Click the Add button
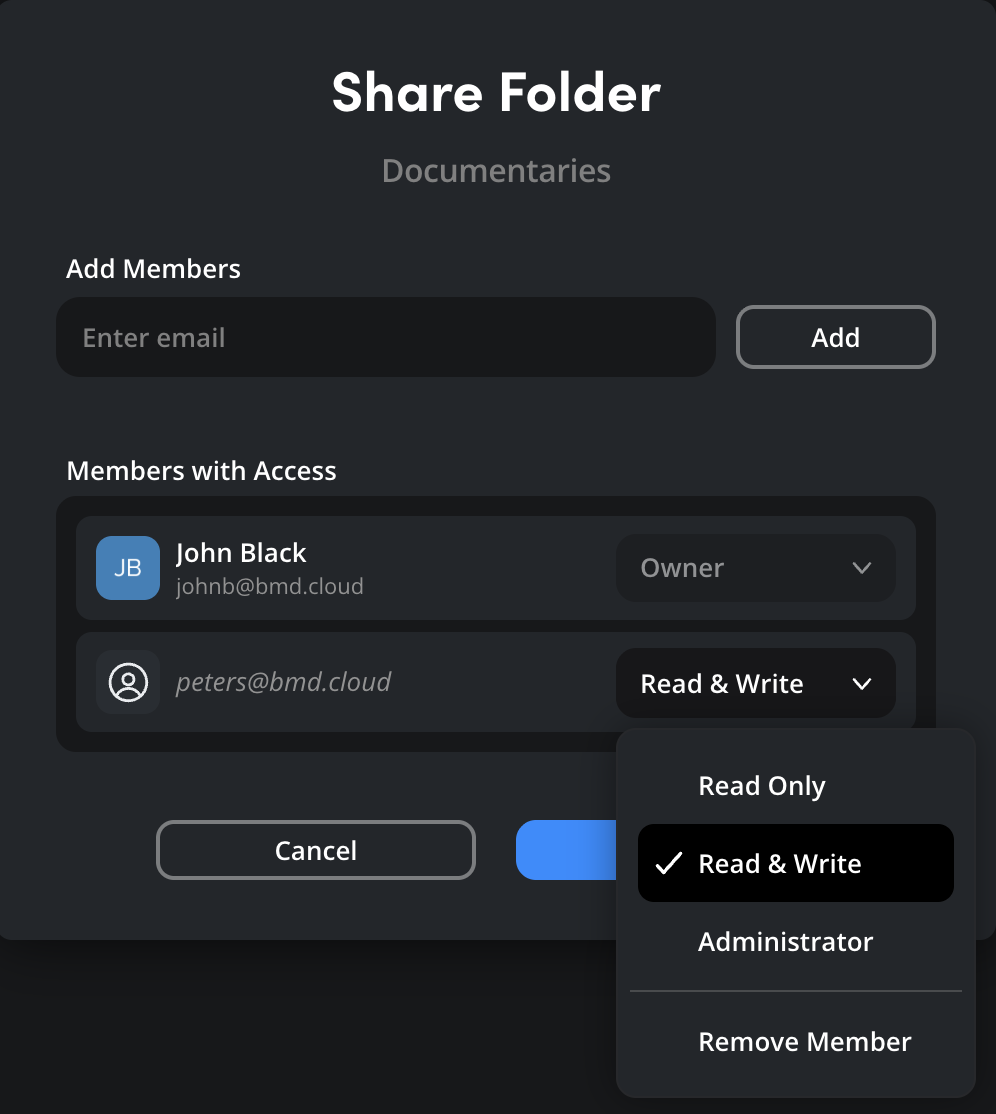 click(835, 337)
